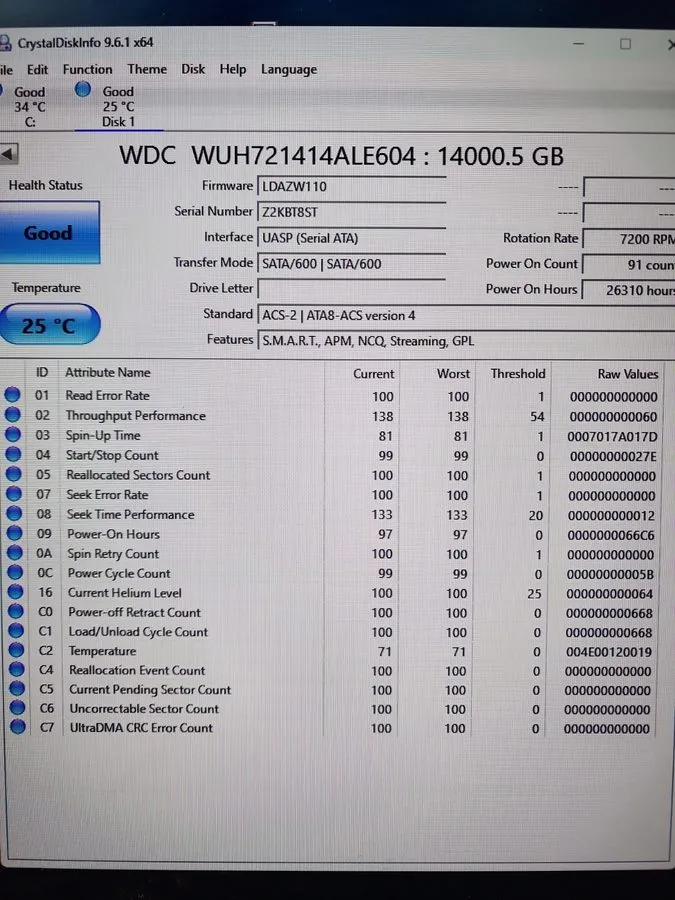Click the Rotation Rate value 7200 RPM
Viewport: 675px width, 900px height.
629,239
